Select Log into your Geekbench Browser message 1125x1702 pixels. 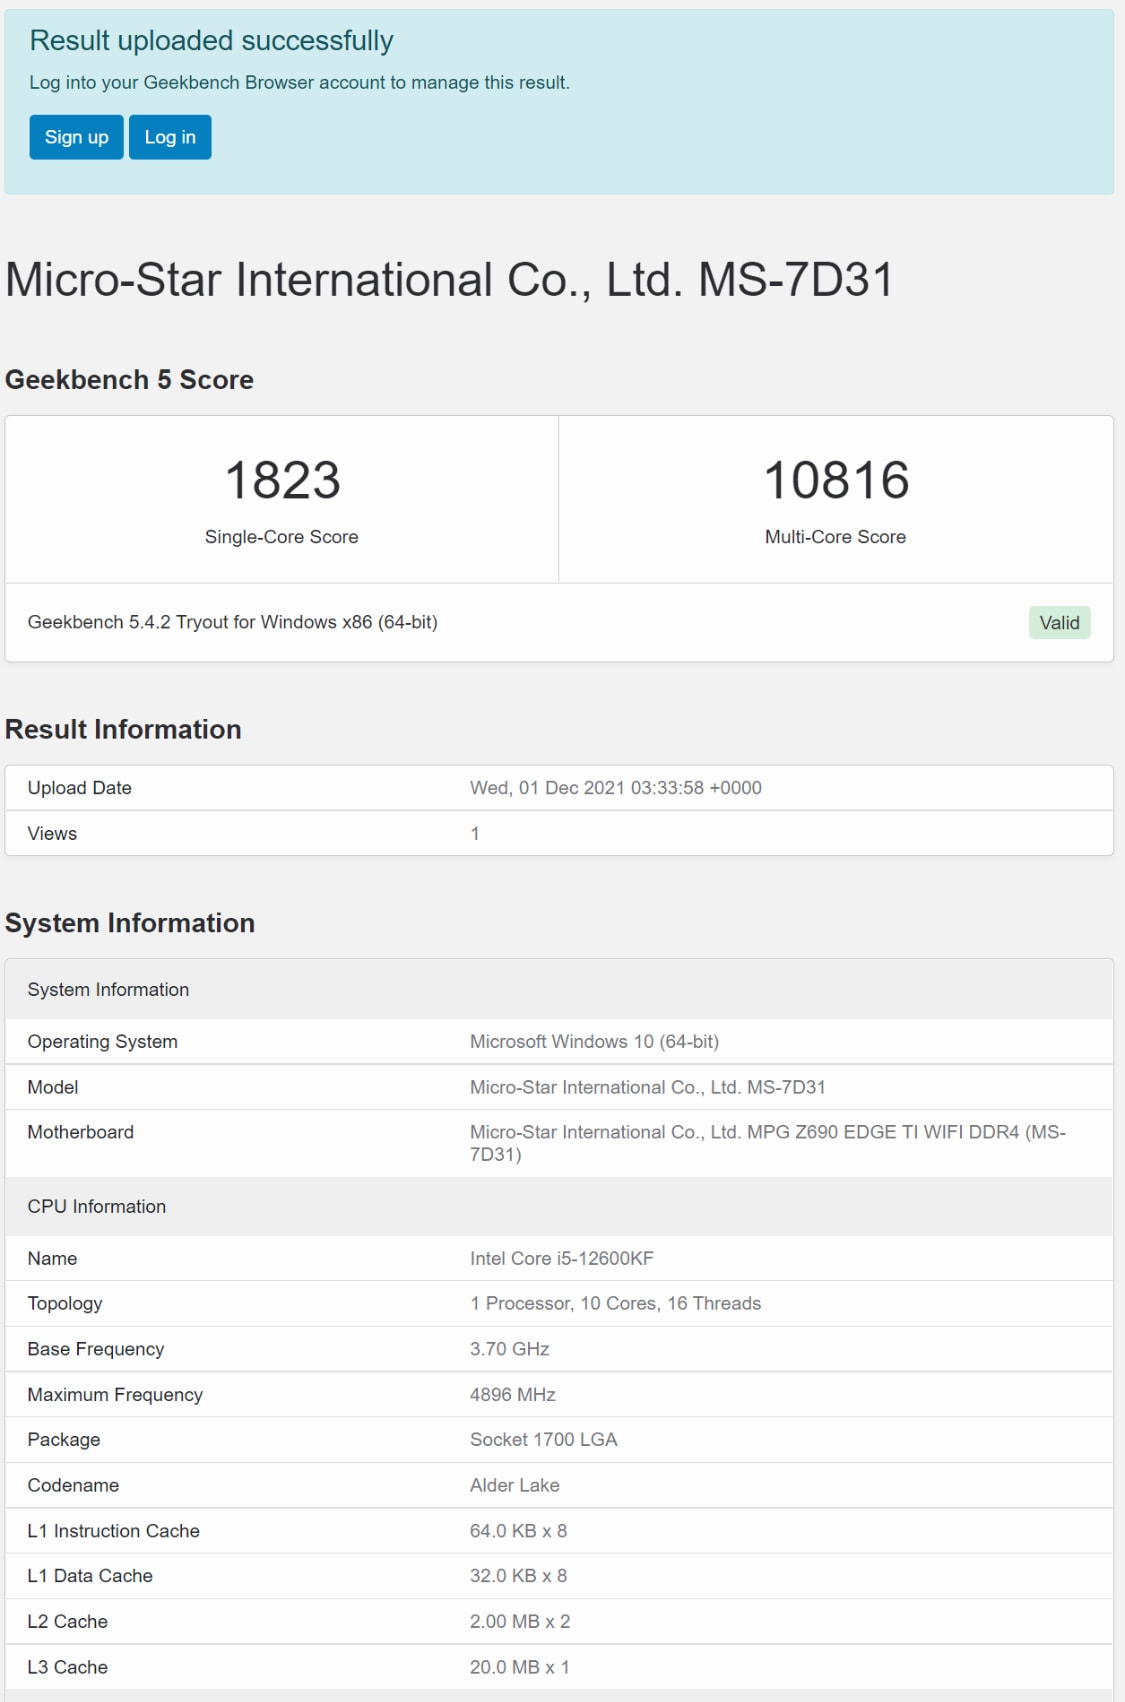pyautogui.click(x=299, y=83)
